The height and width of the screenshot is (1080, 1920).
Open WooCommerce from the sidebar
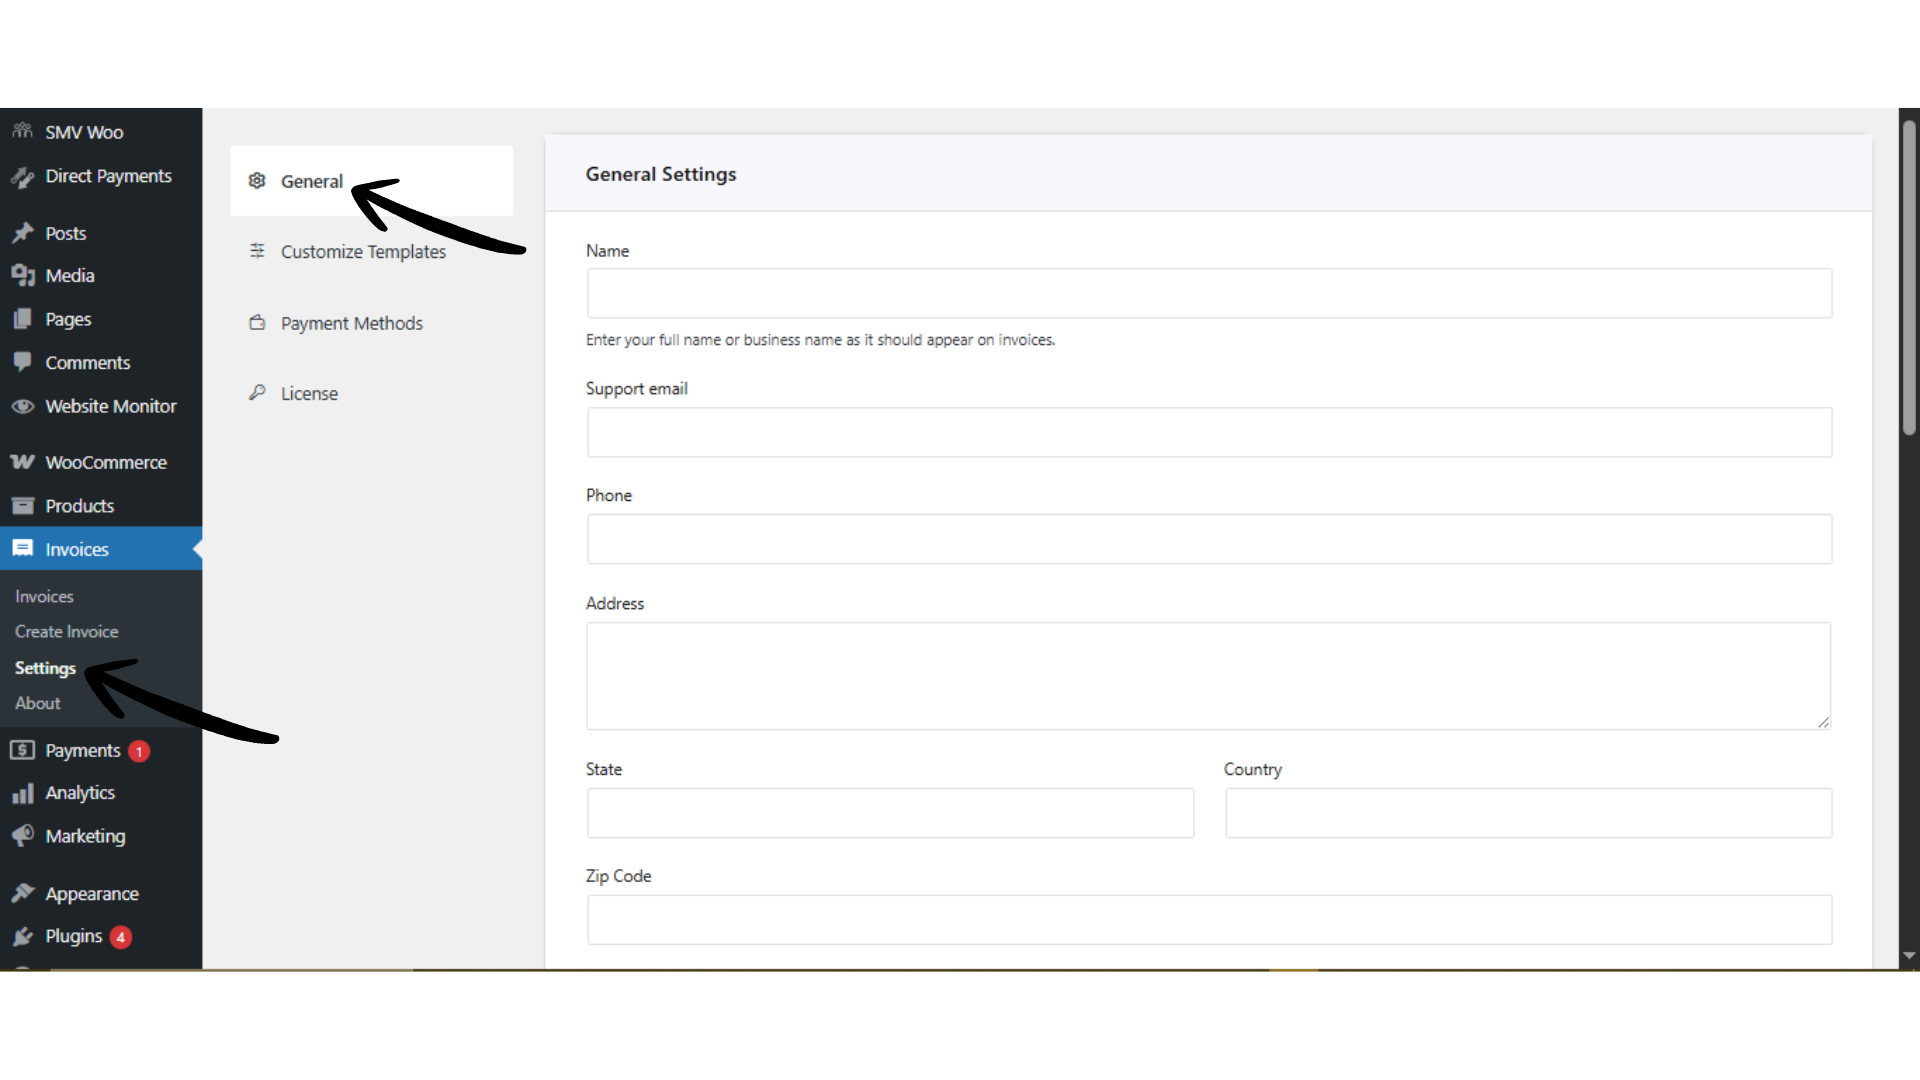point(106,462)
